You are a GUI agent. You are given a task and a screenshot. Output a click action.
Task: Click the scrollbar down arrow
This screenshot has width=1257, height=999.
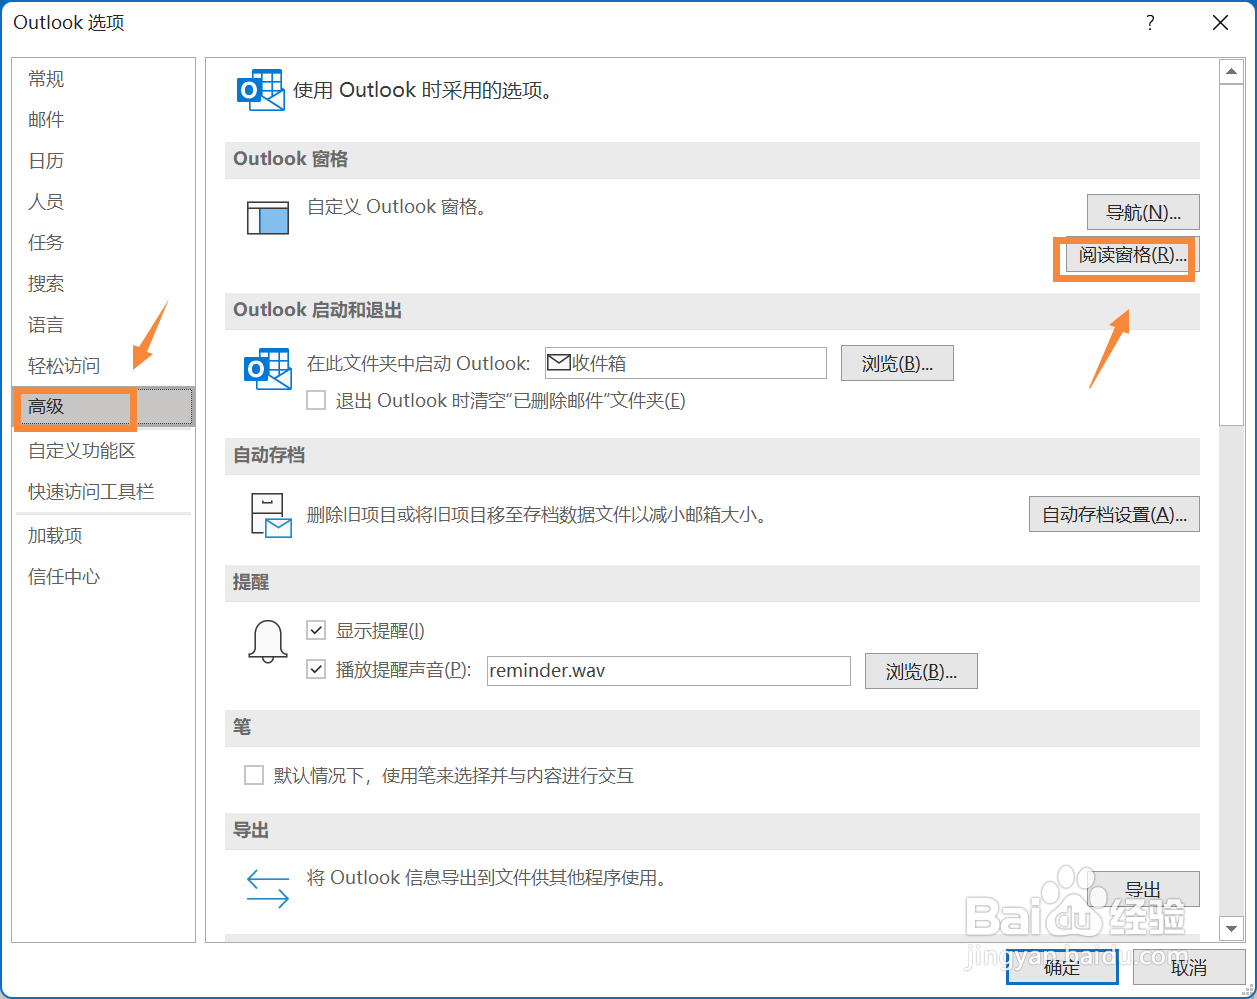point(1232,929)
